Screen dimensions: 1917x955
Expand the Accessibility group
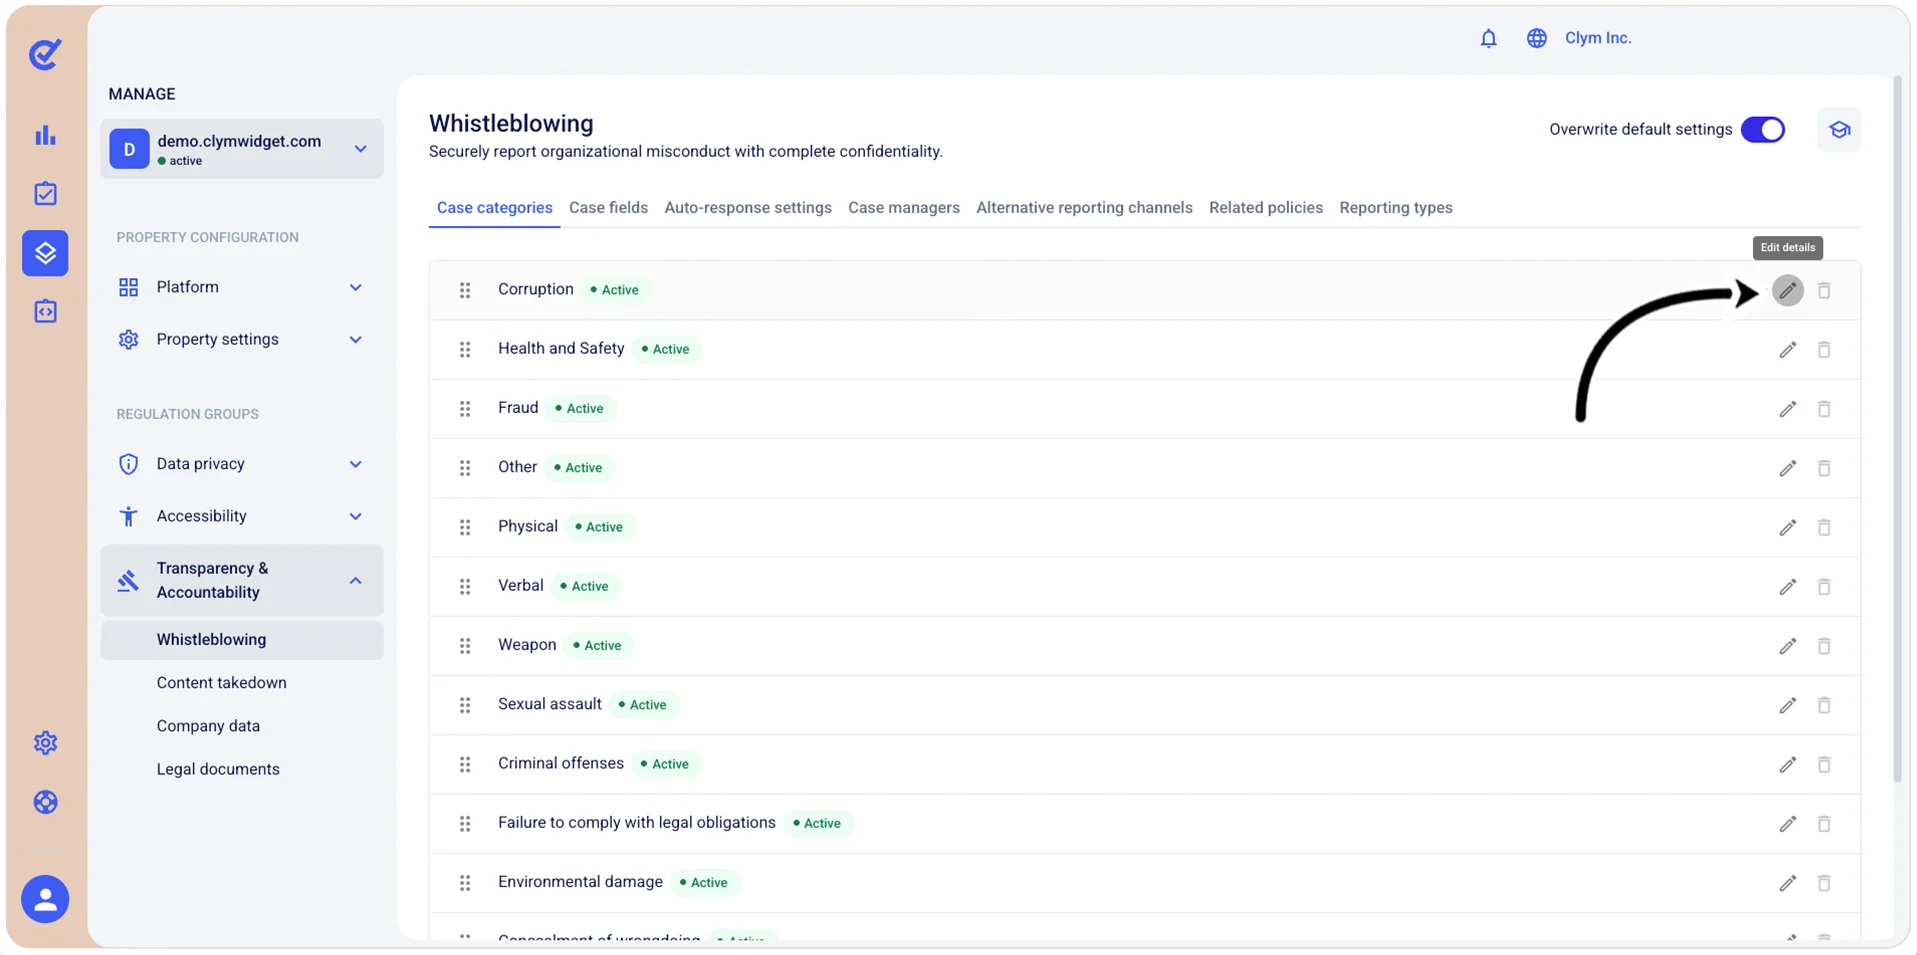point(242,516)
